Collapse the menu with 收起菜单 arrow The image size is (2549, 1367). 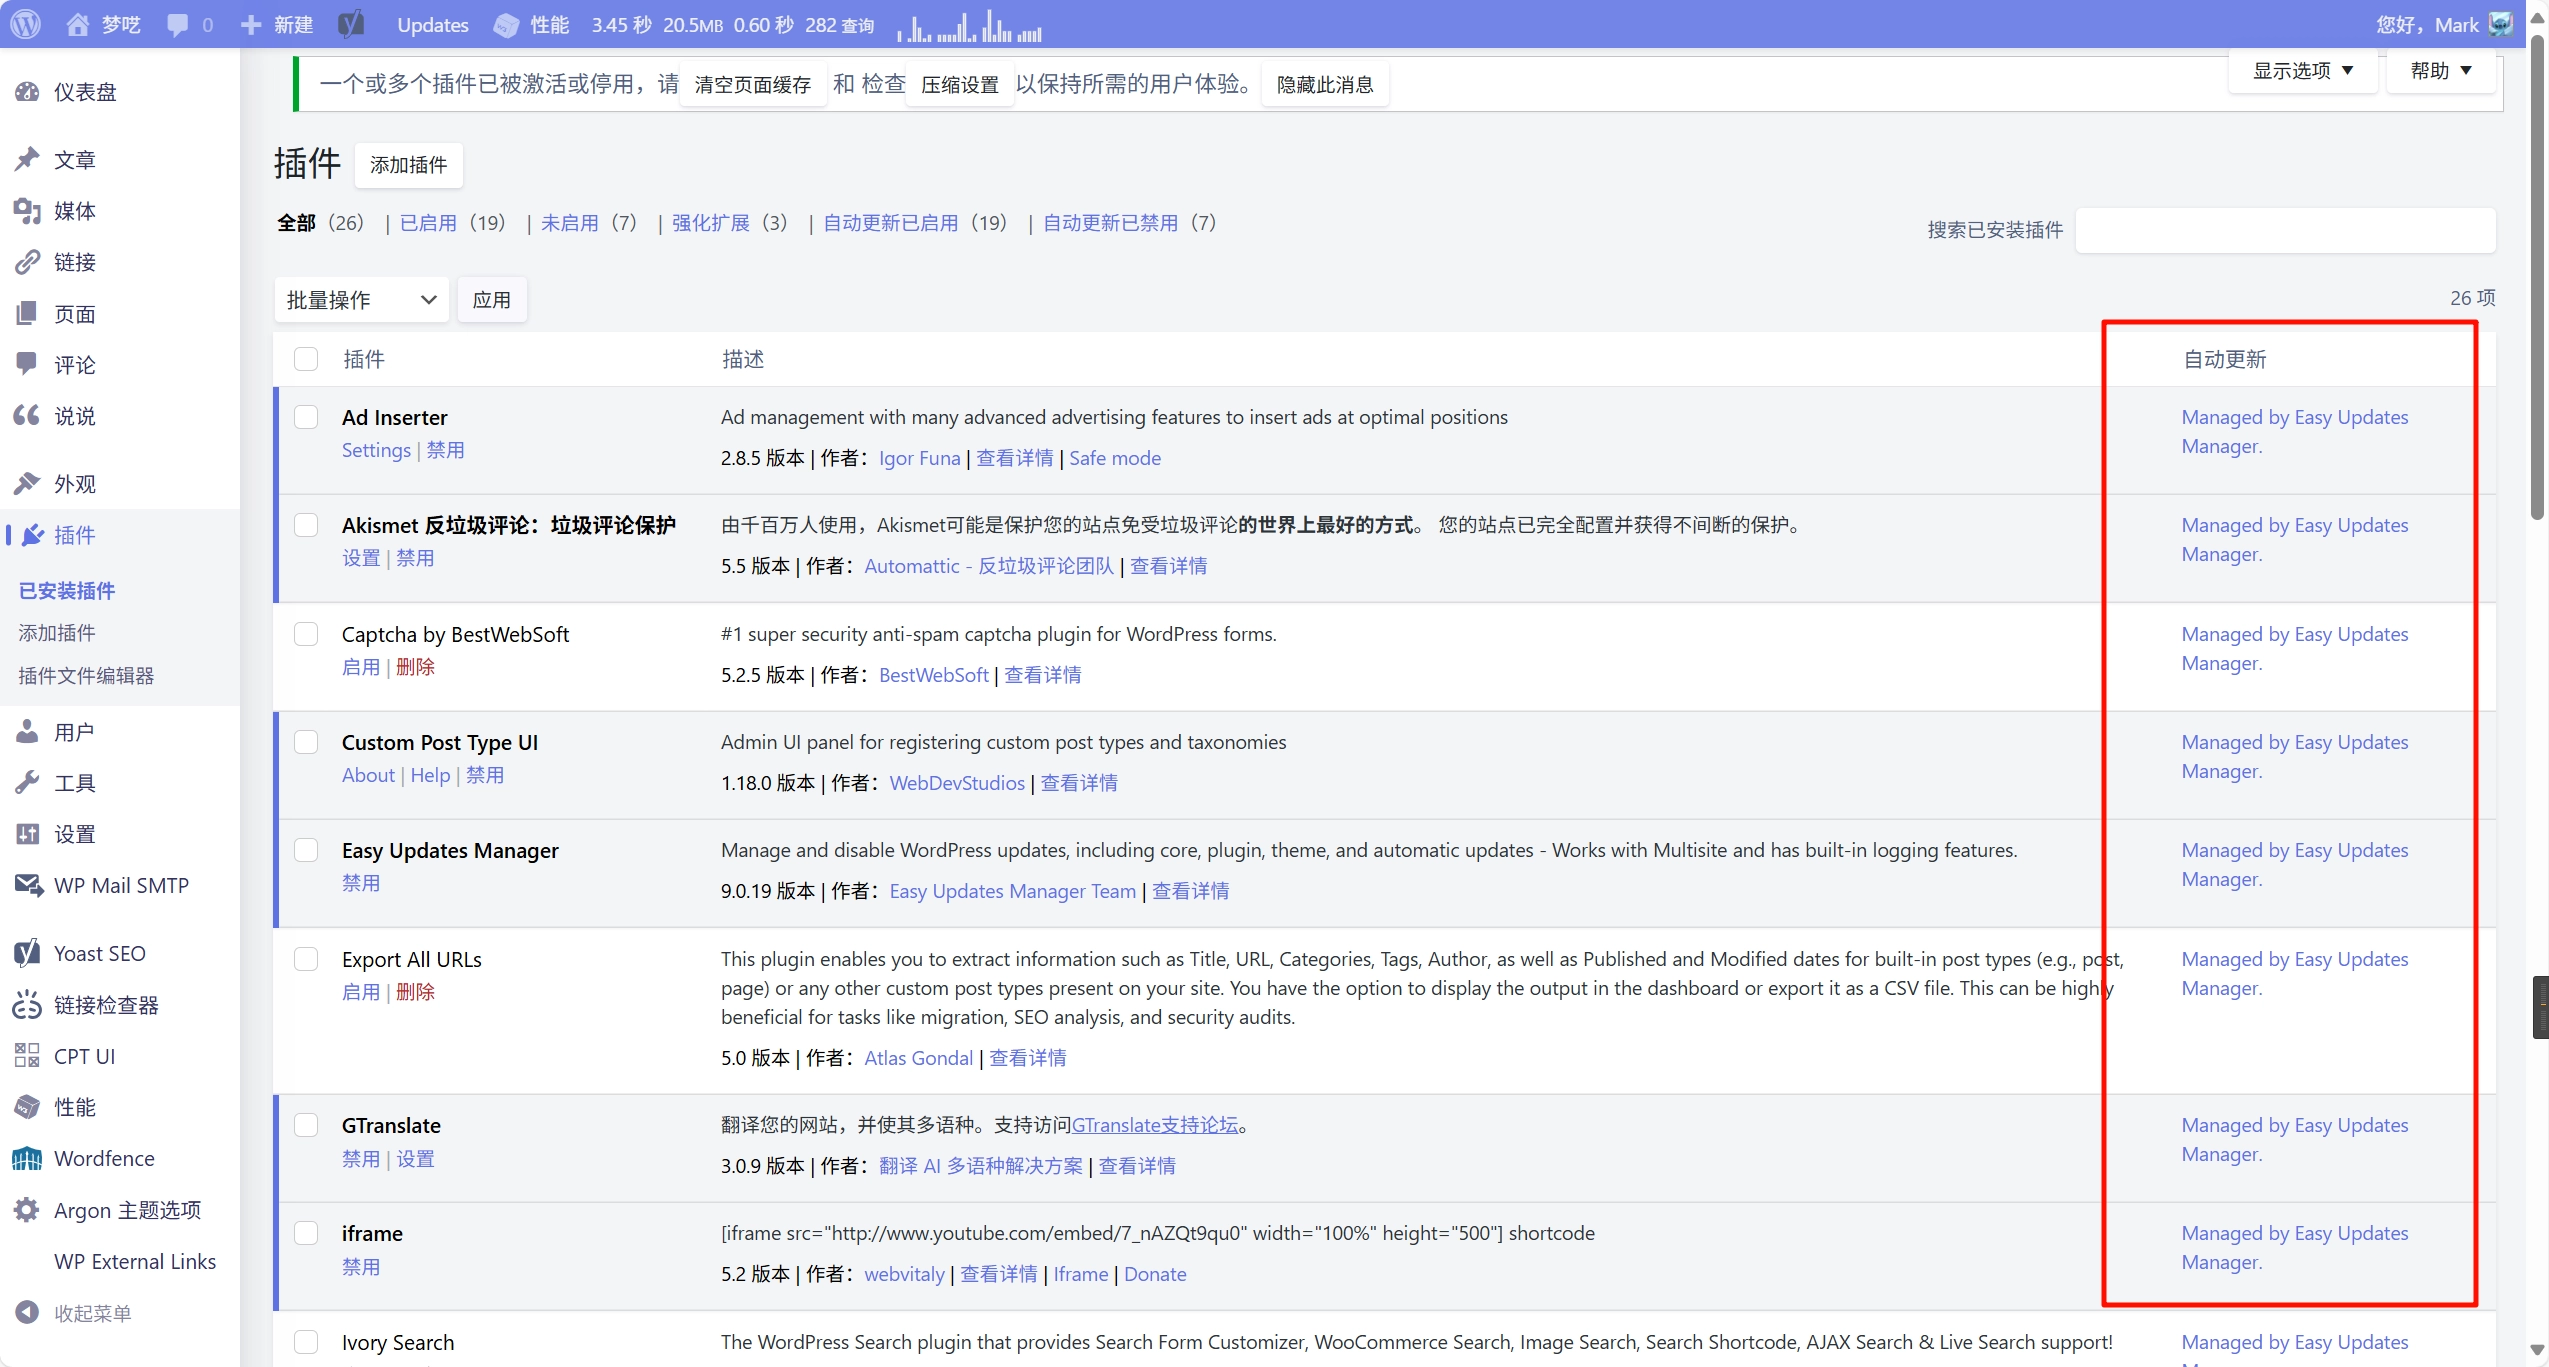tap(27, 1312)
